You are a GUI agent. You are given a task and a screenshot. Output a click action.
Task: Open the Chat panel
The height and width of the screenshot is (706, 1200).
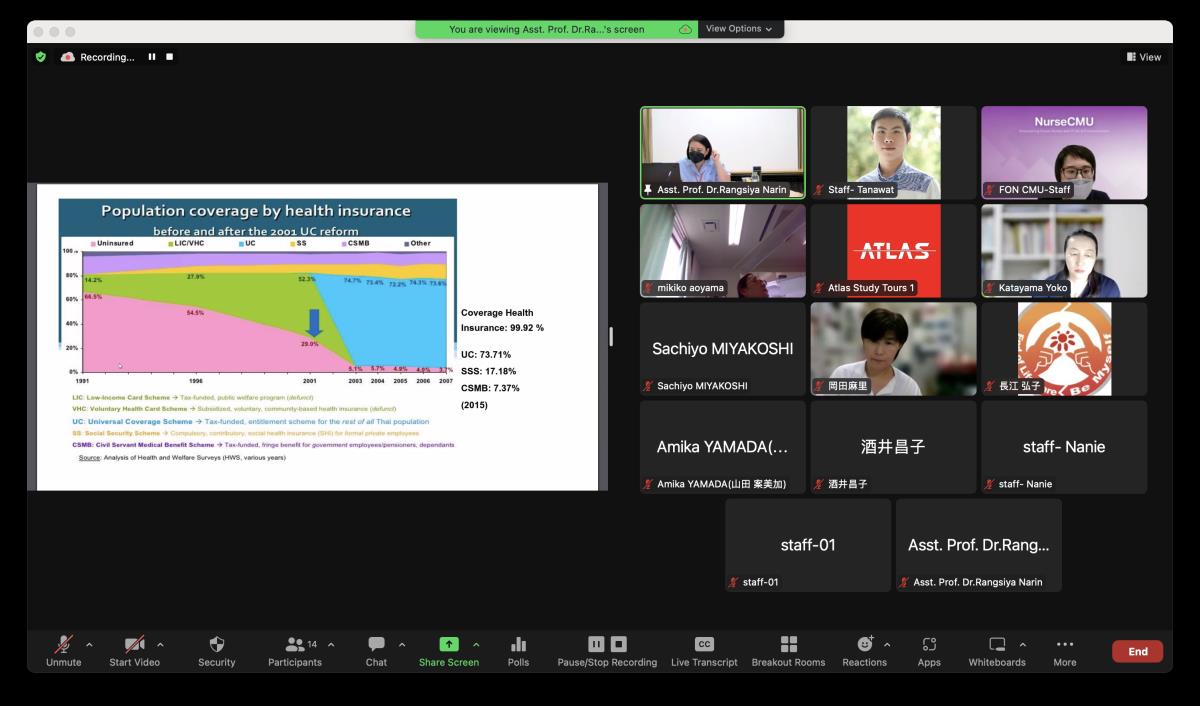click(x=376, y=645)
